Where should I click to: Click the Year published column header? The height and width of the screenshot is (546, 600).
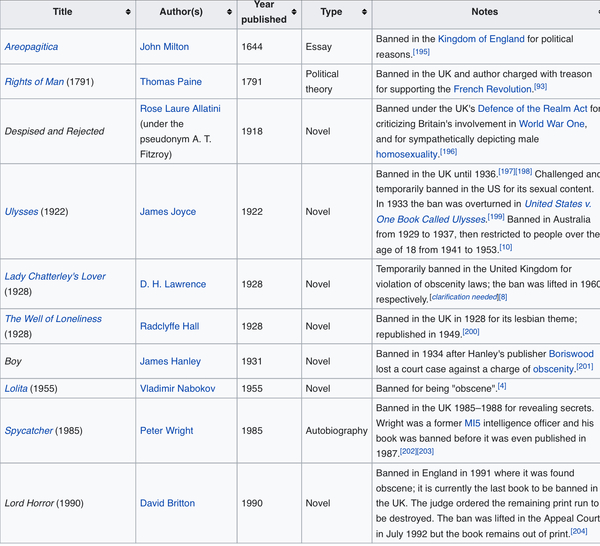(269, 12)
